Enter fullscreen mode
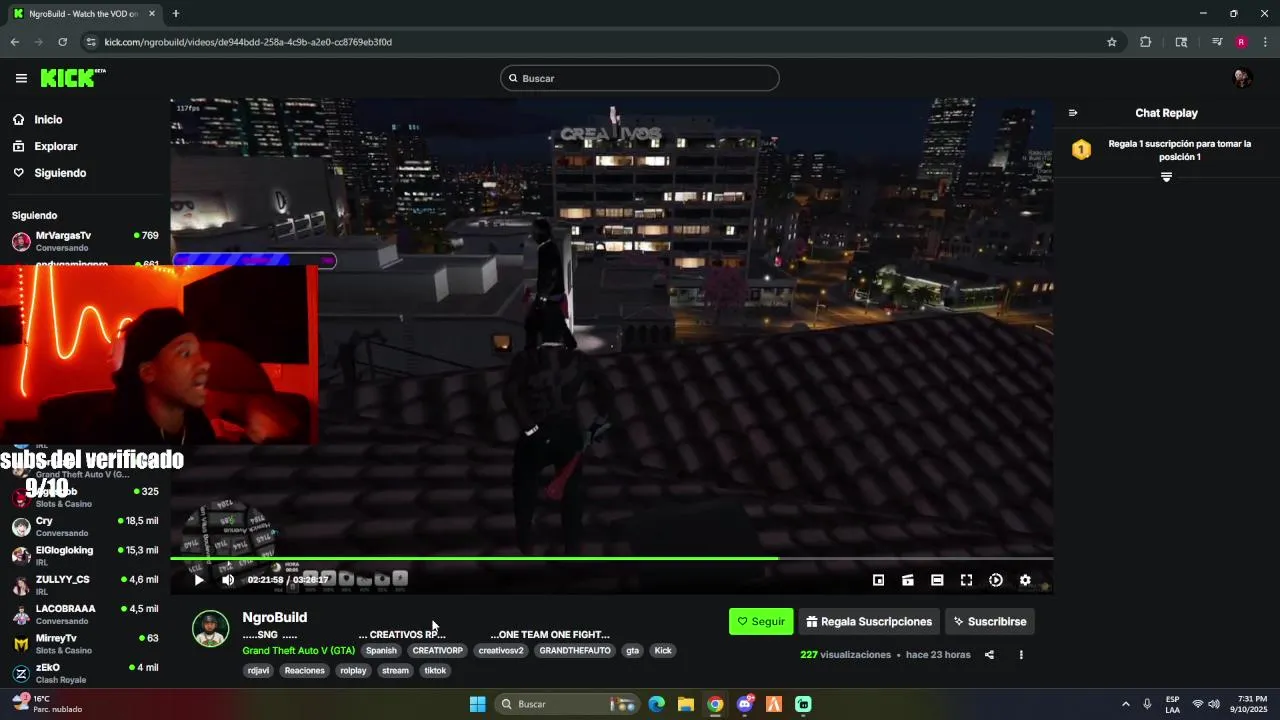Screen dimensions: 1280x720 [966, 580]
